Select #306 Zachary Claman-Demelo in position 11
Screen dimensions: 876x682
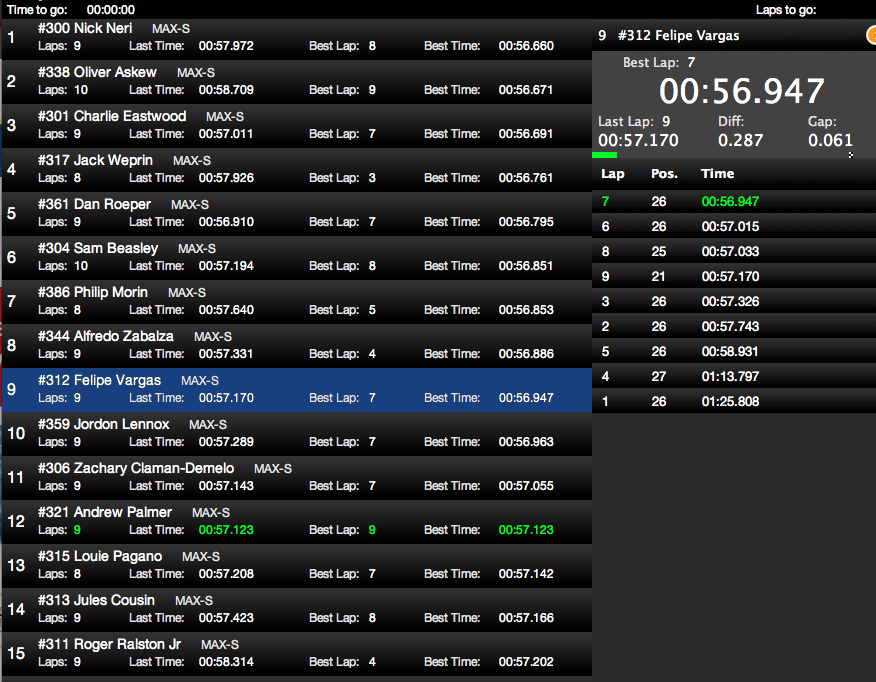click(x=296, y=477)
